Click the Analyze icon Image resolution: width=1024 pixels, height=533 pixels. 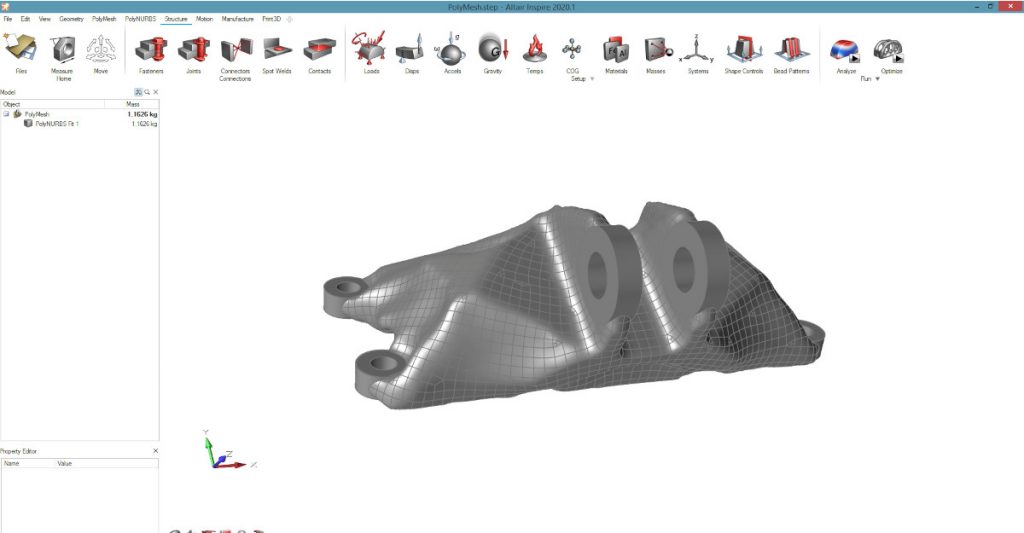coord(846,50)
